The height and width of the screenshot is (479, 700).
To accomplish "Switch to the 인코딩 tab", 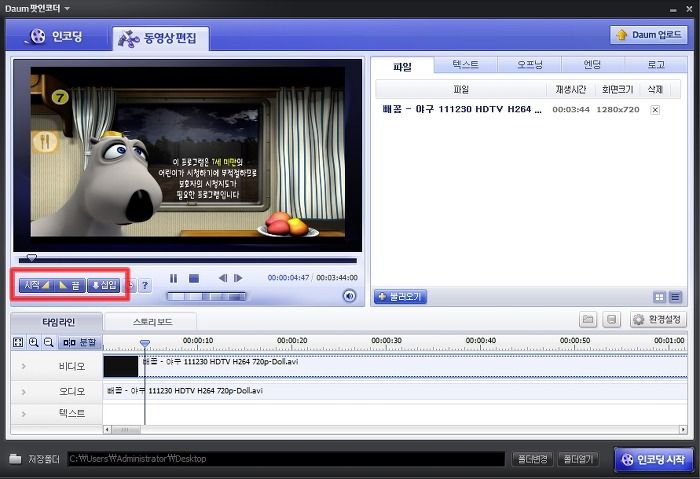I will (56, 36).
